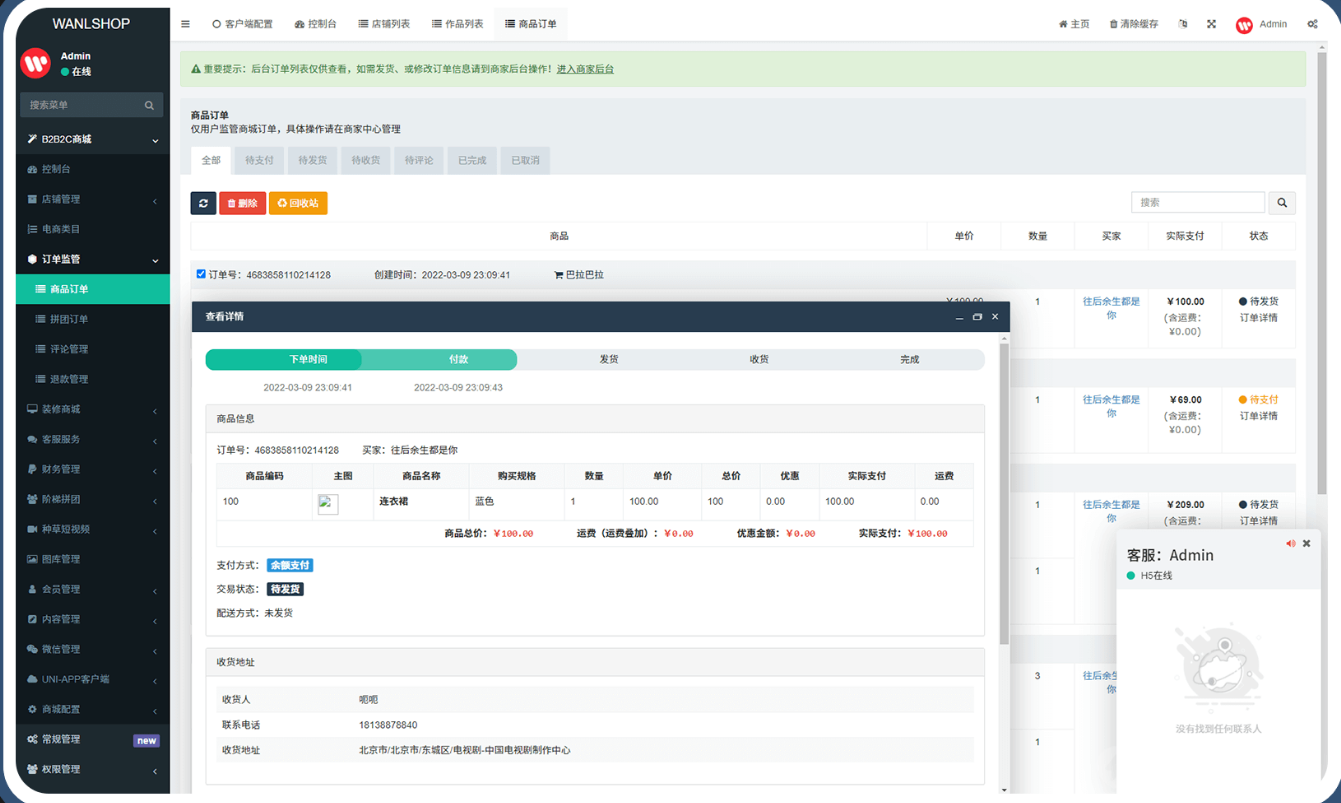1341x803 pixels.
Task: Select the 已完成 order filter tab
Action: coord(472,160)
